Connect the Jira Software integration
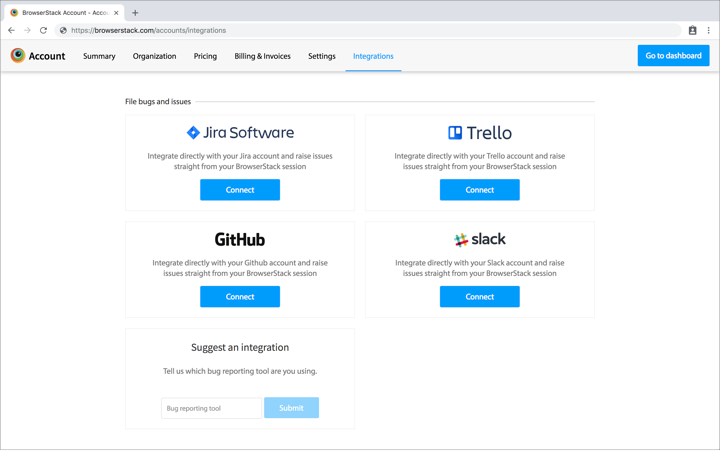This screenshot has width=720, height=451. click(x=240, y=190)
